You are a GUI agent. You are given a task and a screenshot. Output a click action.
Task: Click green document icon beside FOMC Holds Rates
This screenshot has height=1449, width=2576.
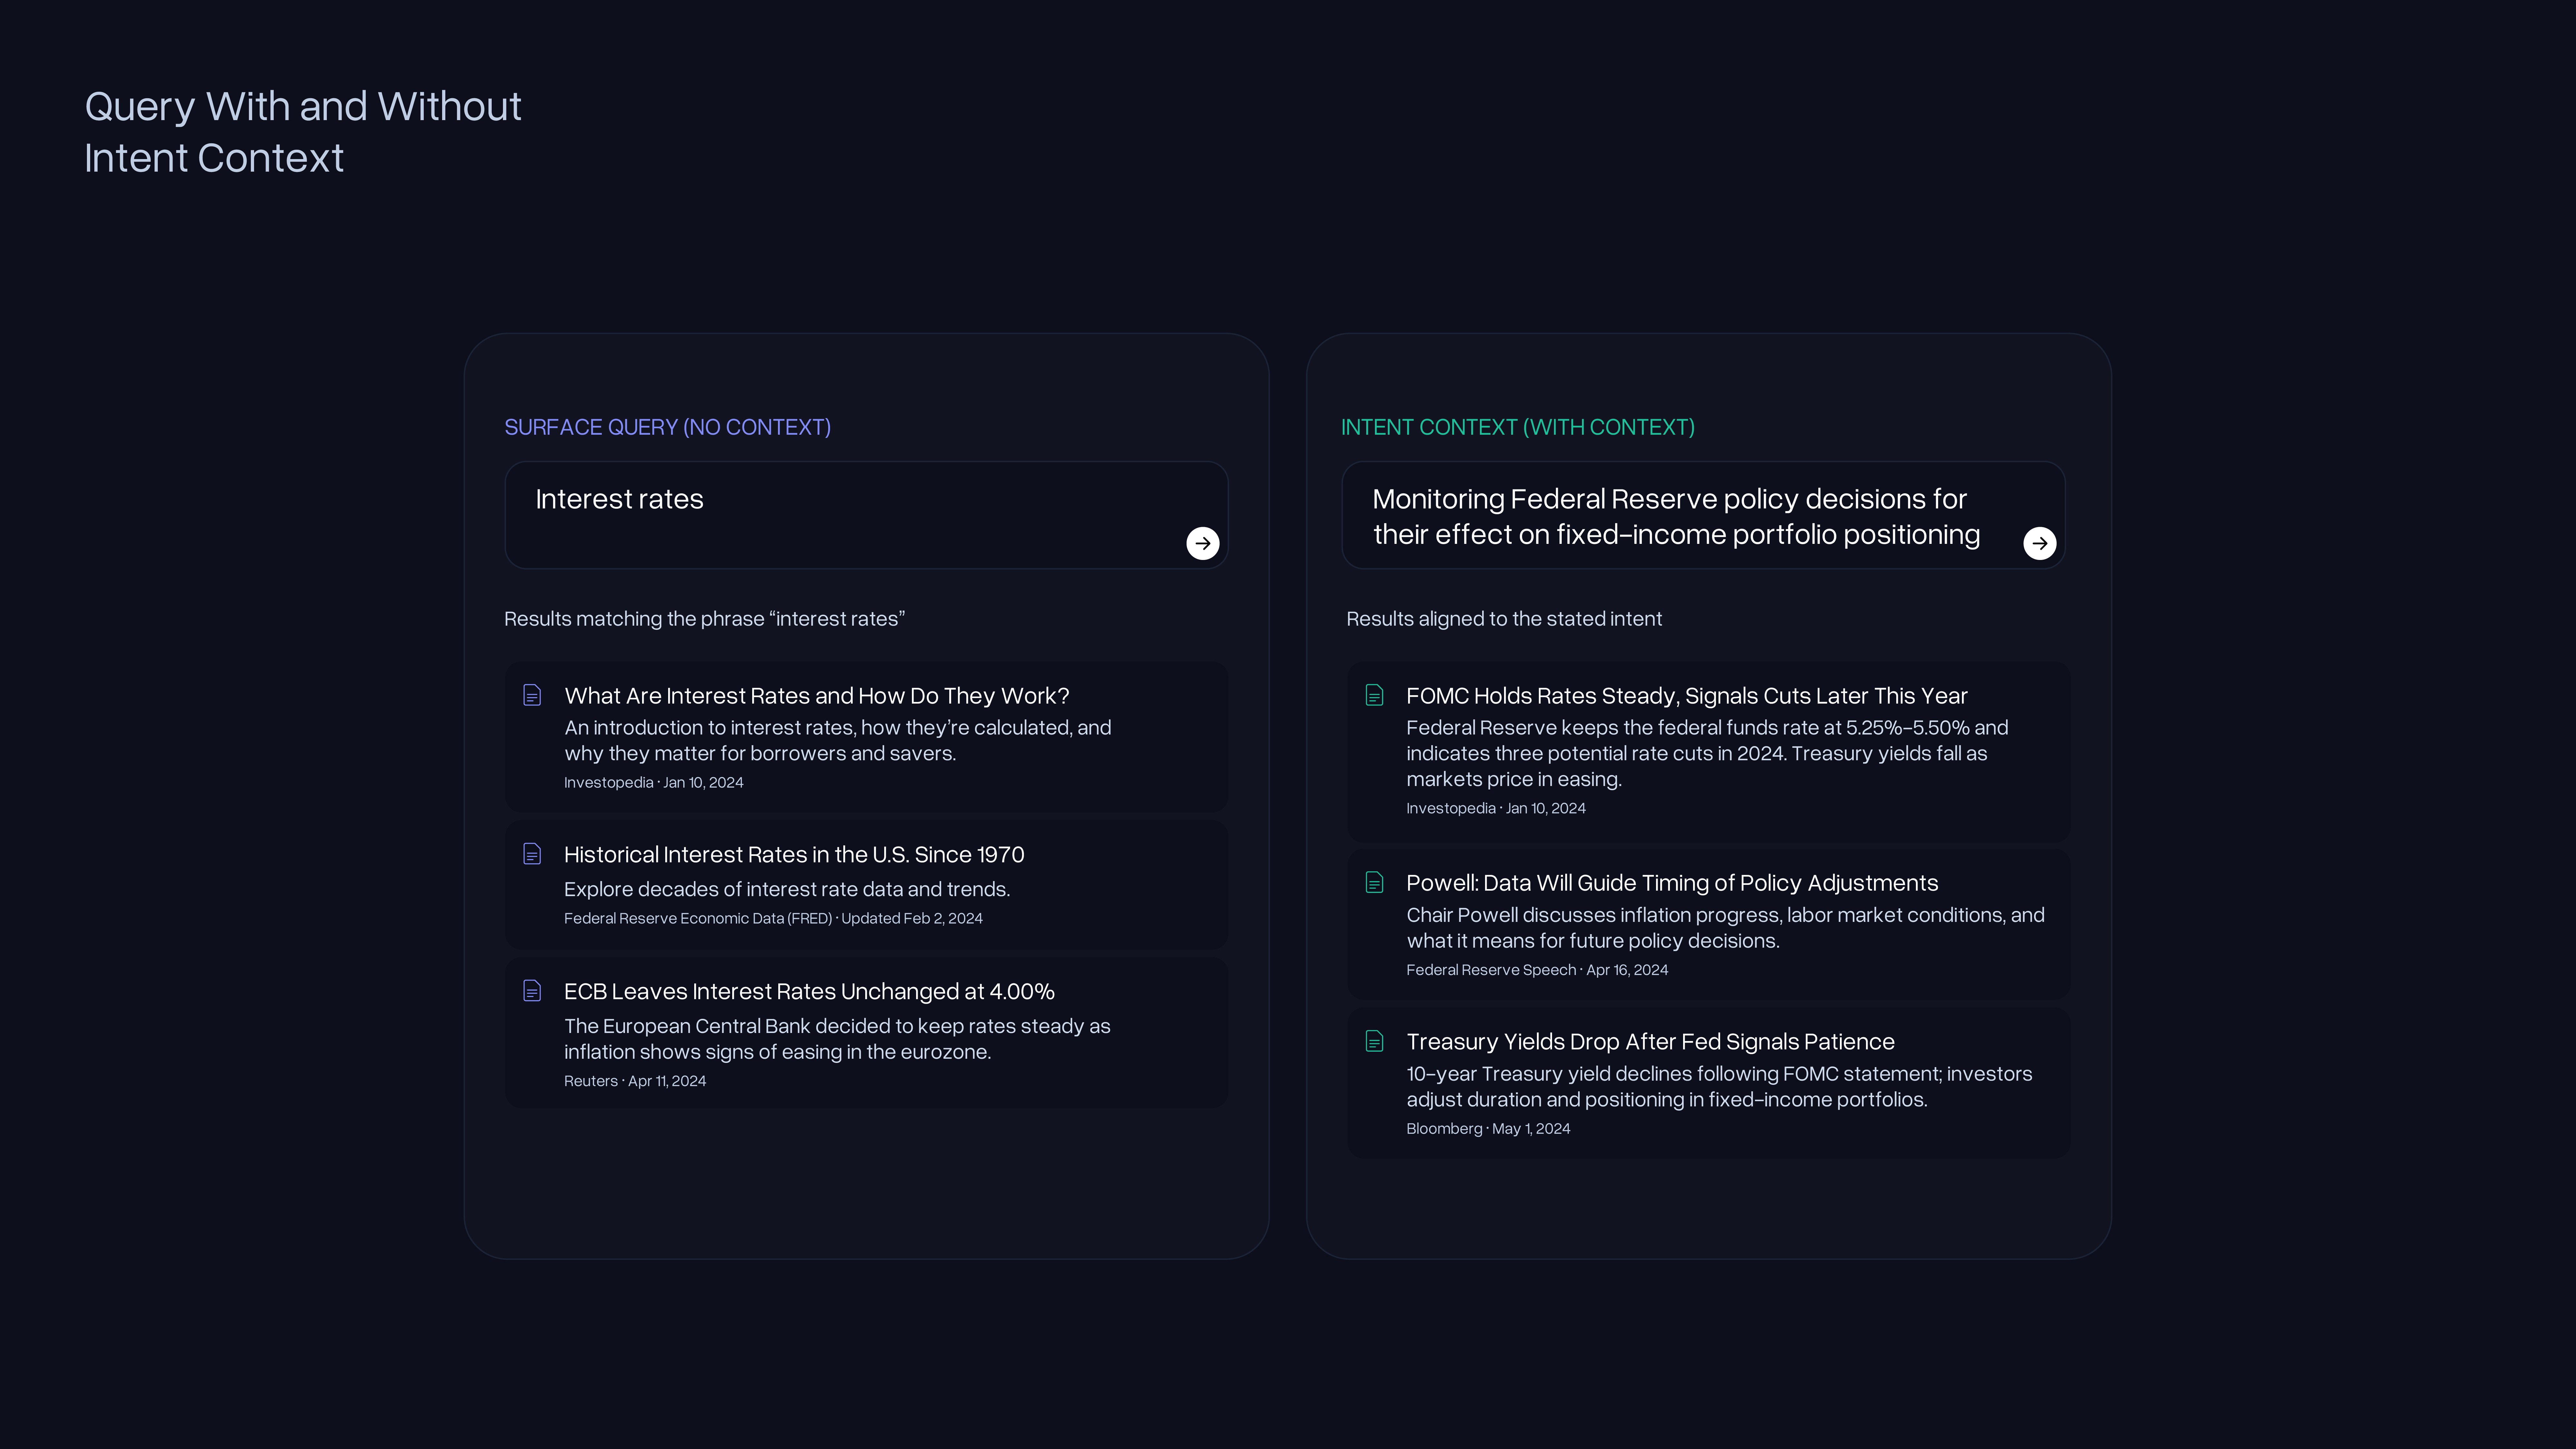(x=1374, y=695)
